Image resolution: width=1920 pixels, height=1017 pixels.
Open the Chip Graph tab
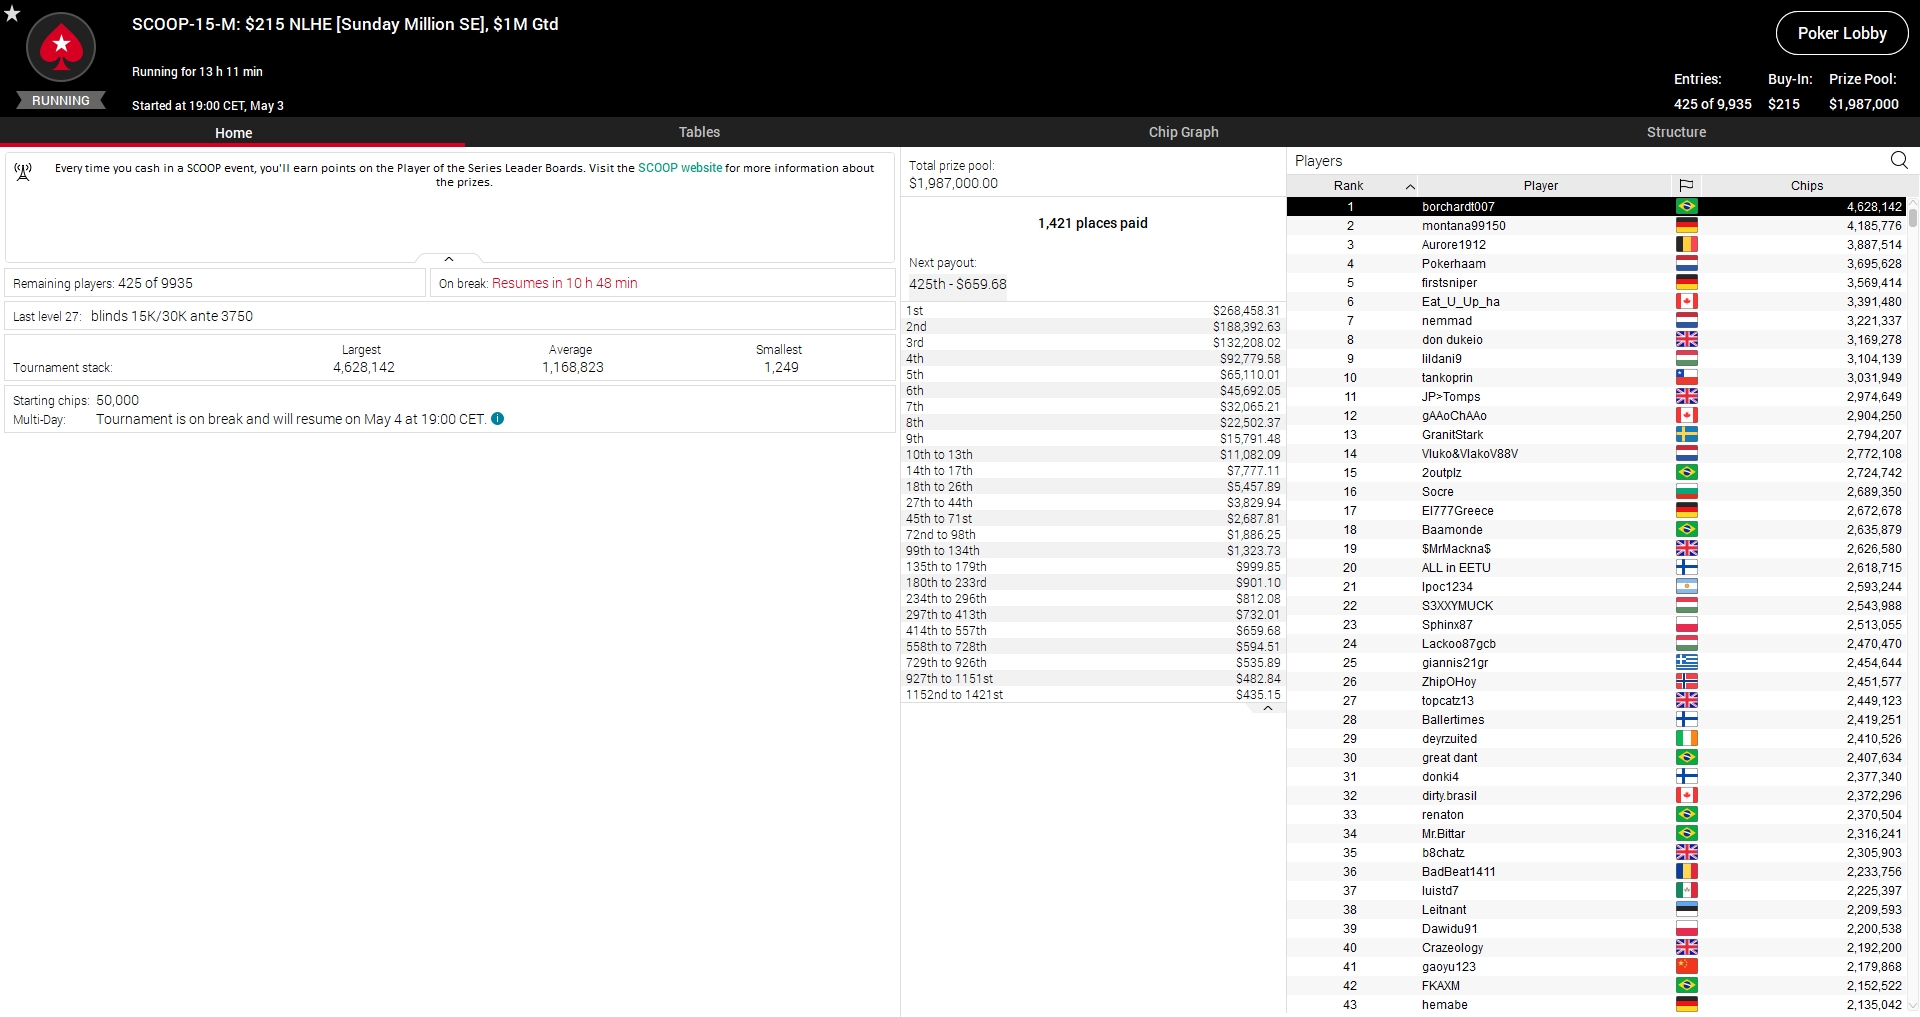(x=1183, y=132)
